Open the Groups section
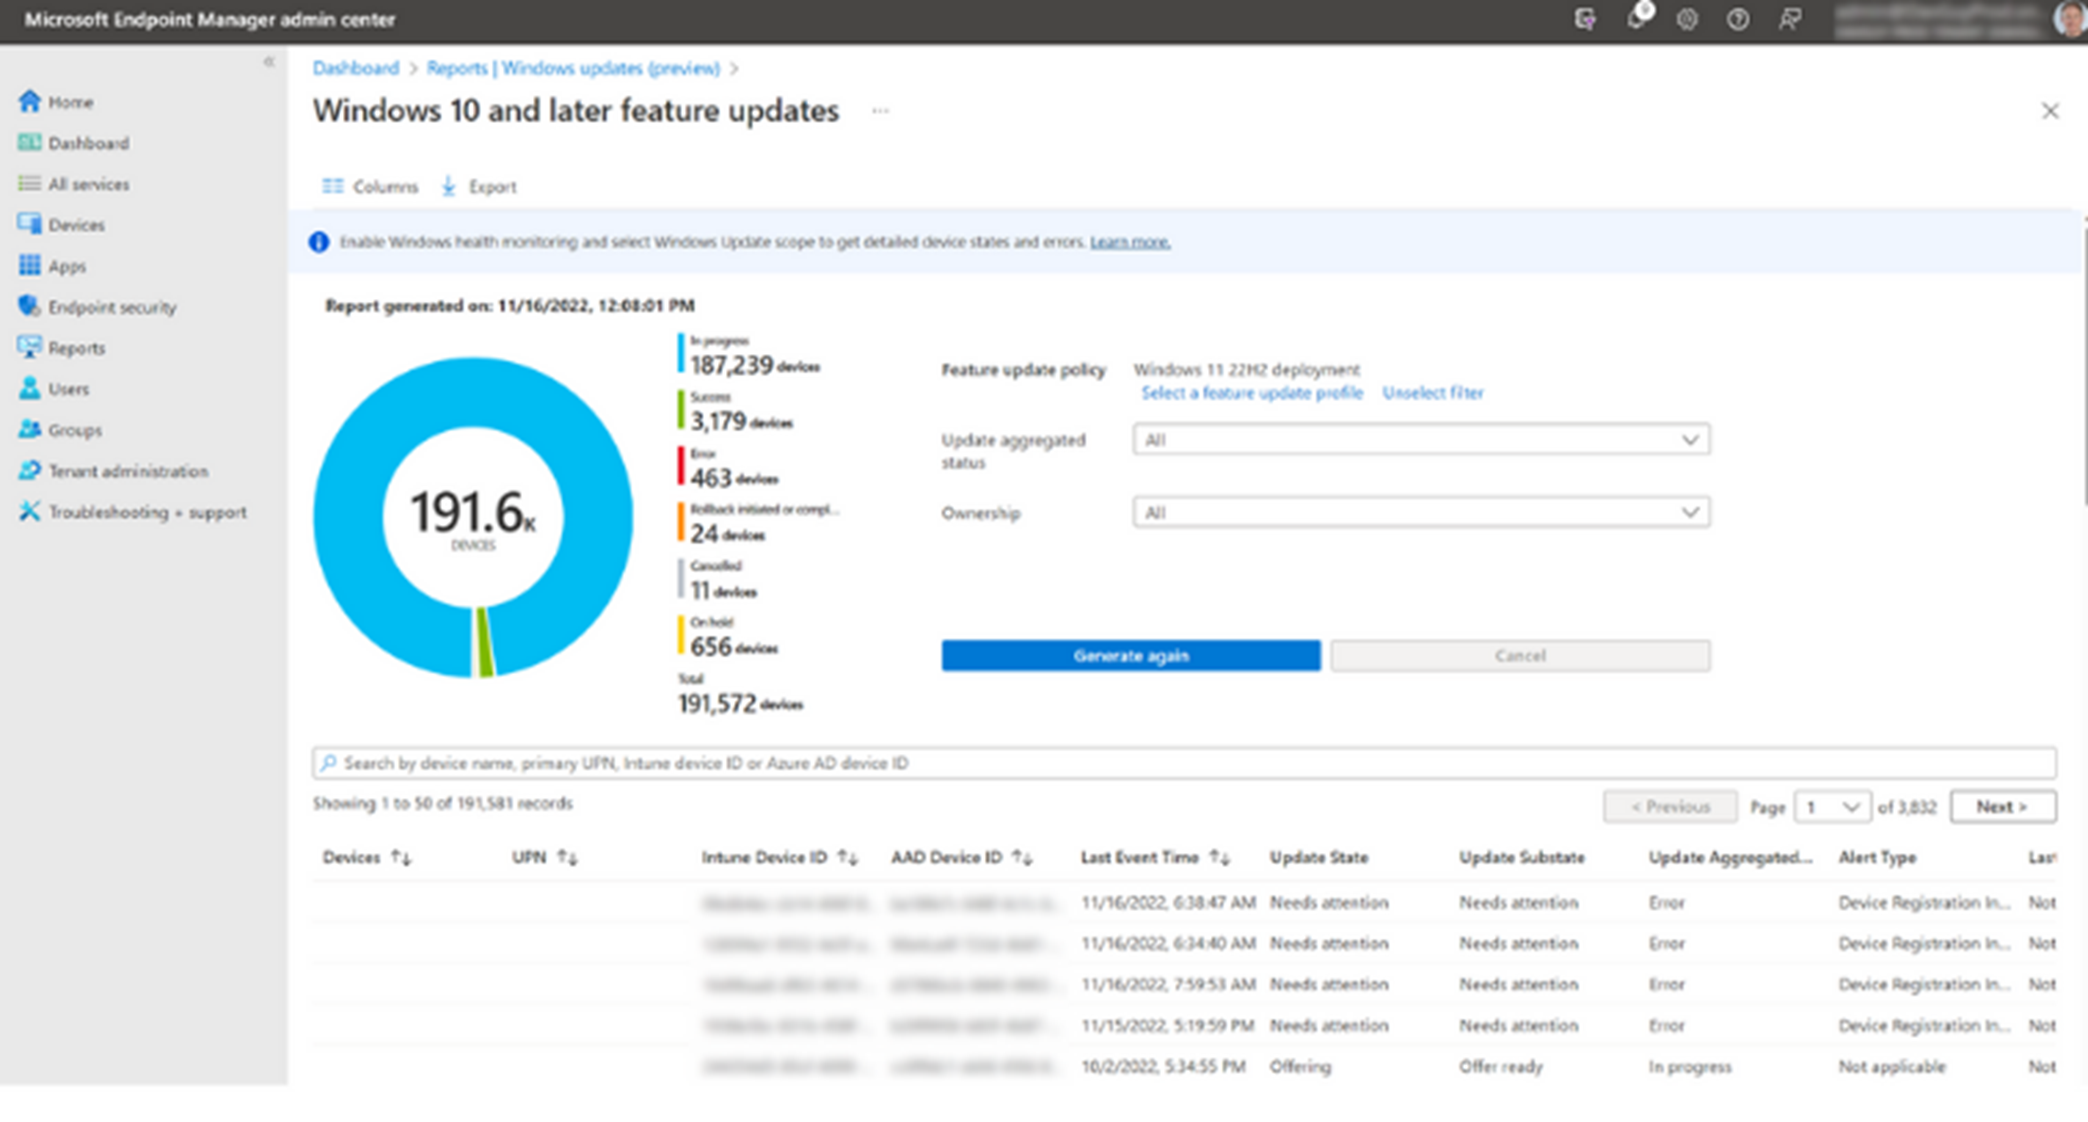 (x=73, y=429)
